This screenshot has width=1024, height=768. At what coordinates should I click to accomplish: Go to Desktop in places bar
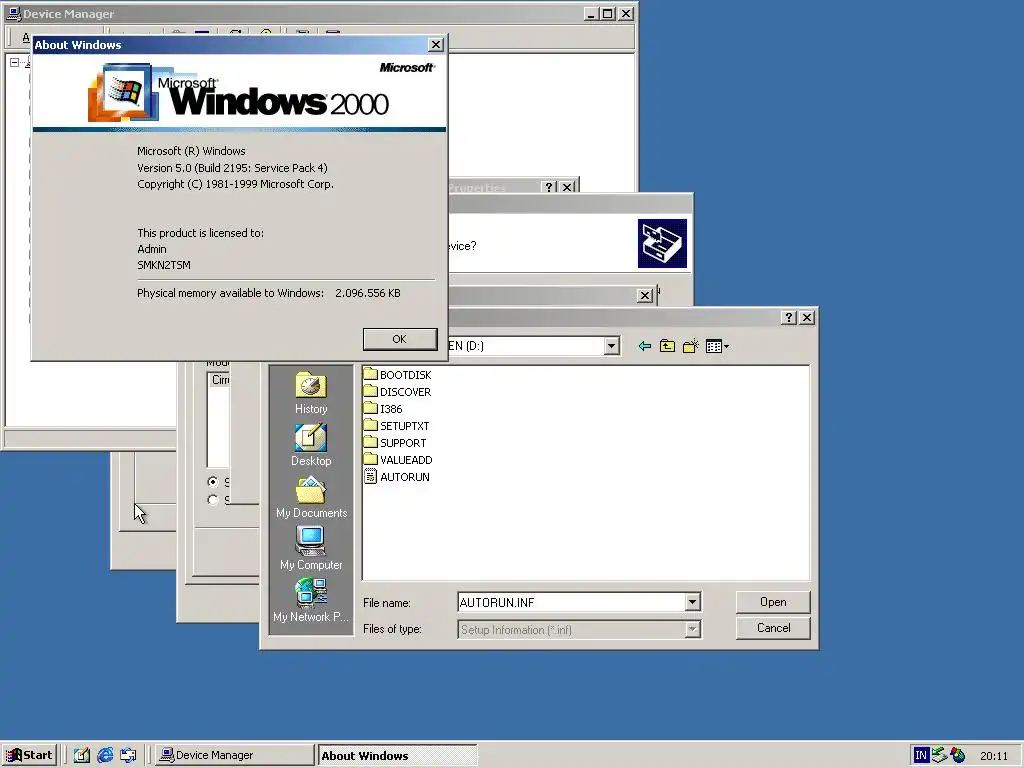point(311,445)
